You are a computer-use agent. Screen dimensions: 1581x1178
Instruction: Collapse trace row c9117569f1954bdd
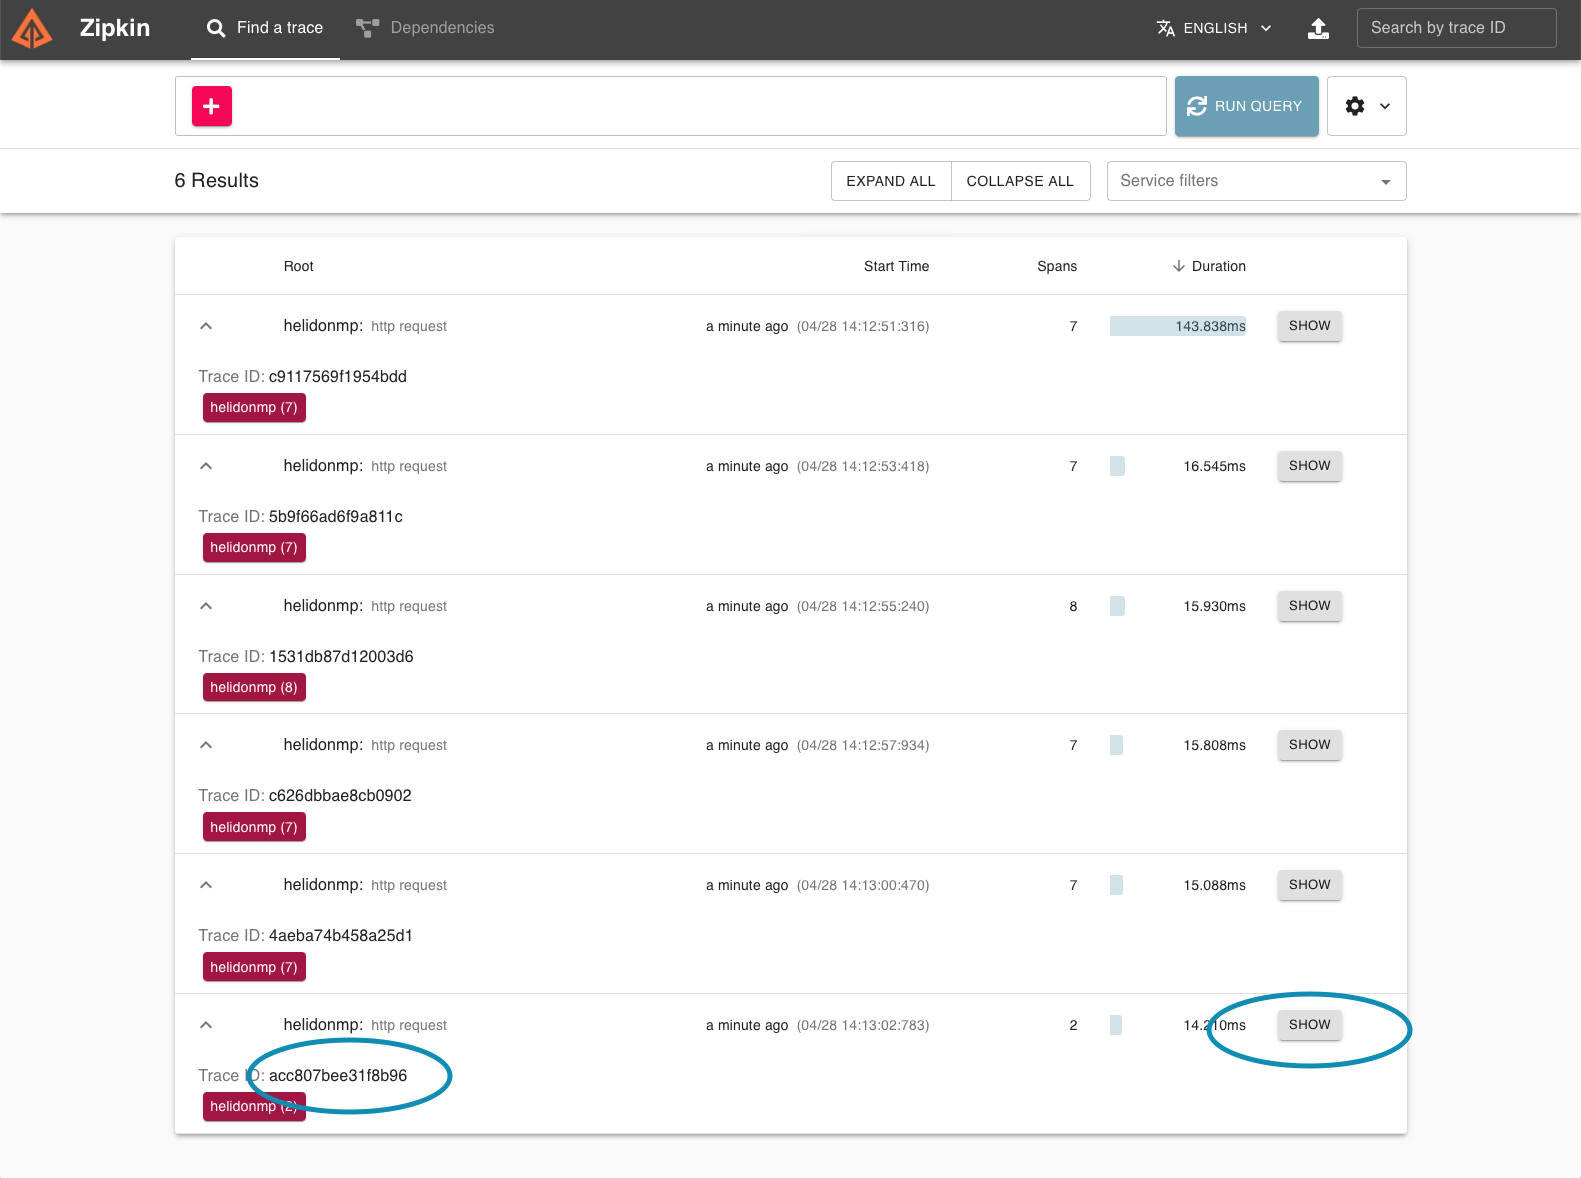pyautogui.click(x=206, y=326)
